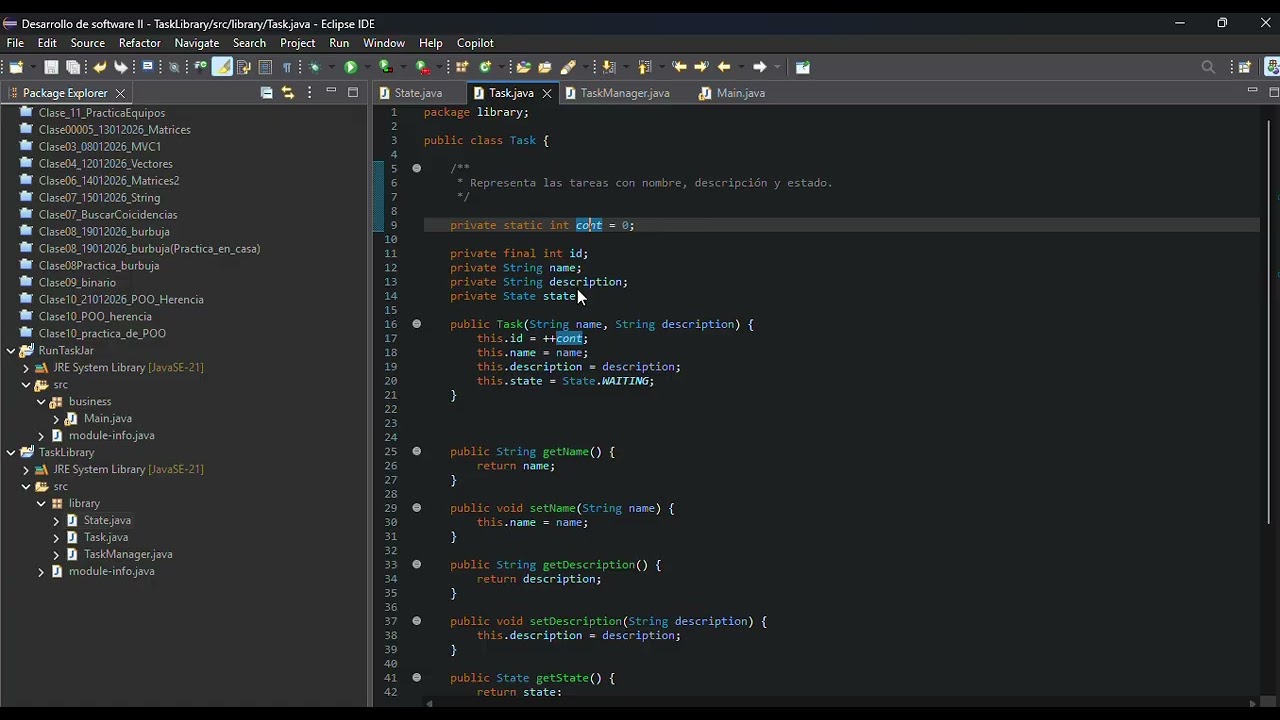Click the External Tools run icon
The image size is (1280, 720).
423,67
